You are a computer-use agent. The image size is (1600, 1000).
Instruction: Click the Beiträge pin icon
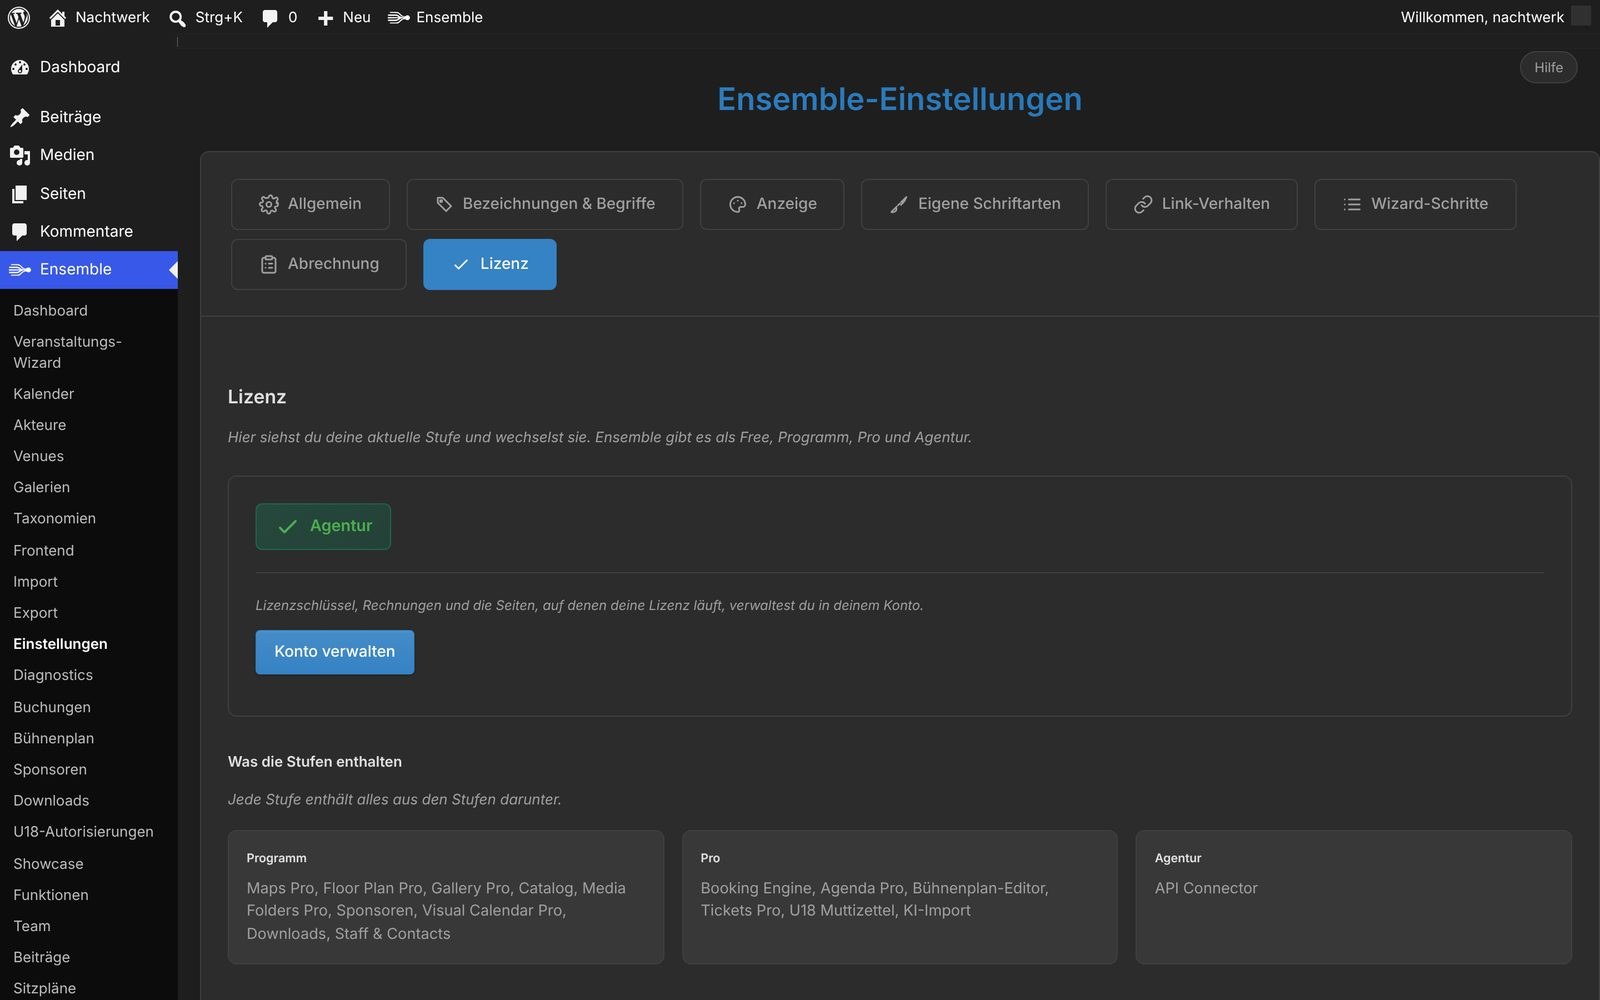coord(20,117)
